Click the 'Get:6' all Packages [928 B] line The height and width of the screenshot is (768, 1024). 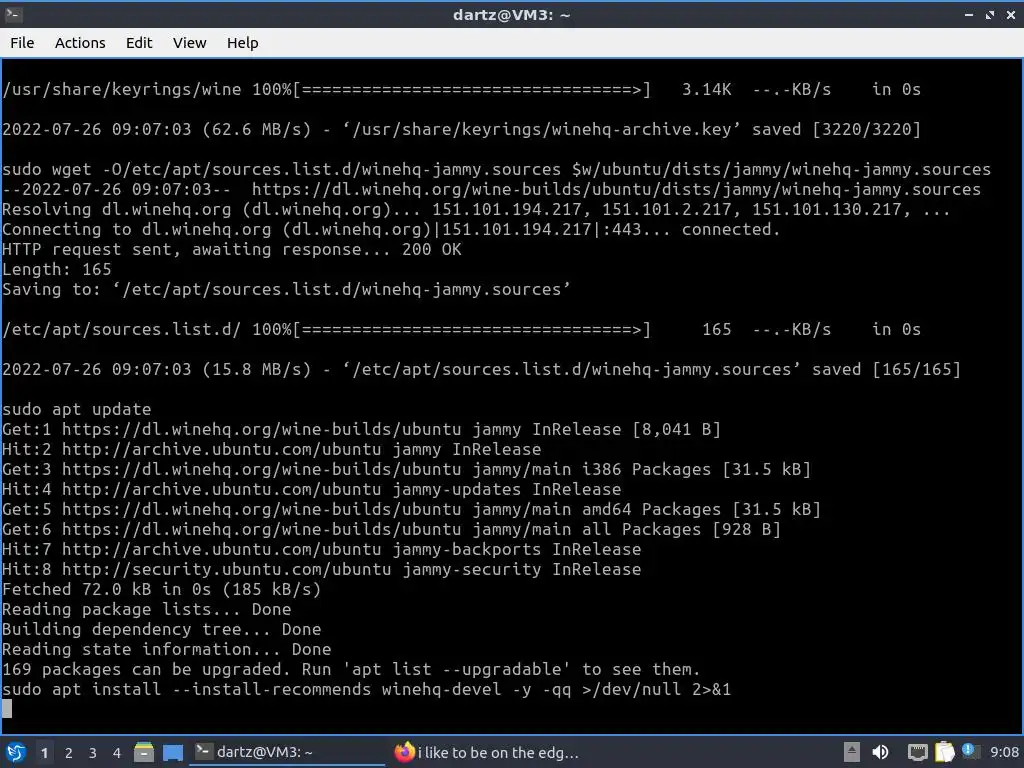(x=391, y=530)
